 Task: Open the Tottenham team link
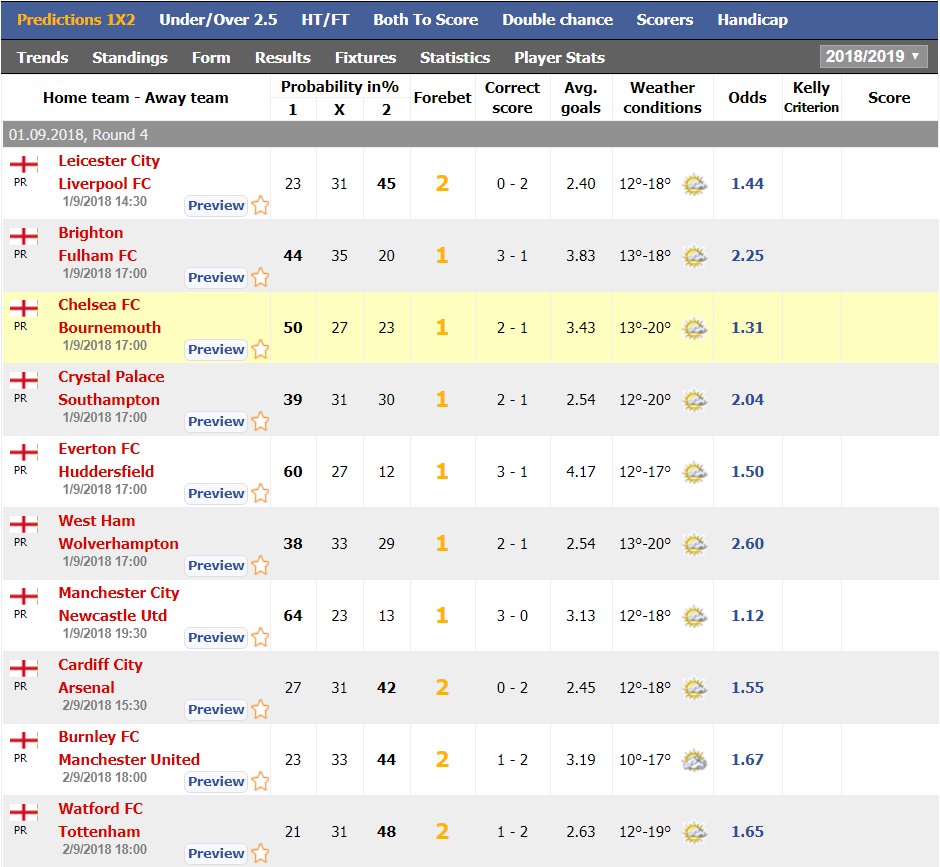pos(100,831)
